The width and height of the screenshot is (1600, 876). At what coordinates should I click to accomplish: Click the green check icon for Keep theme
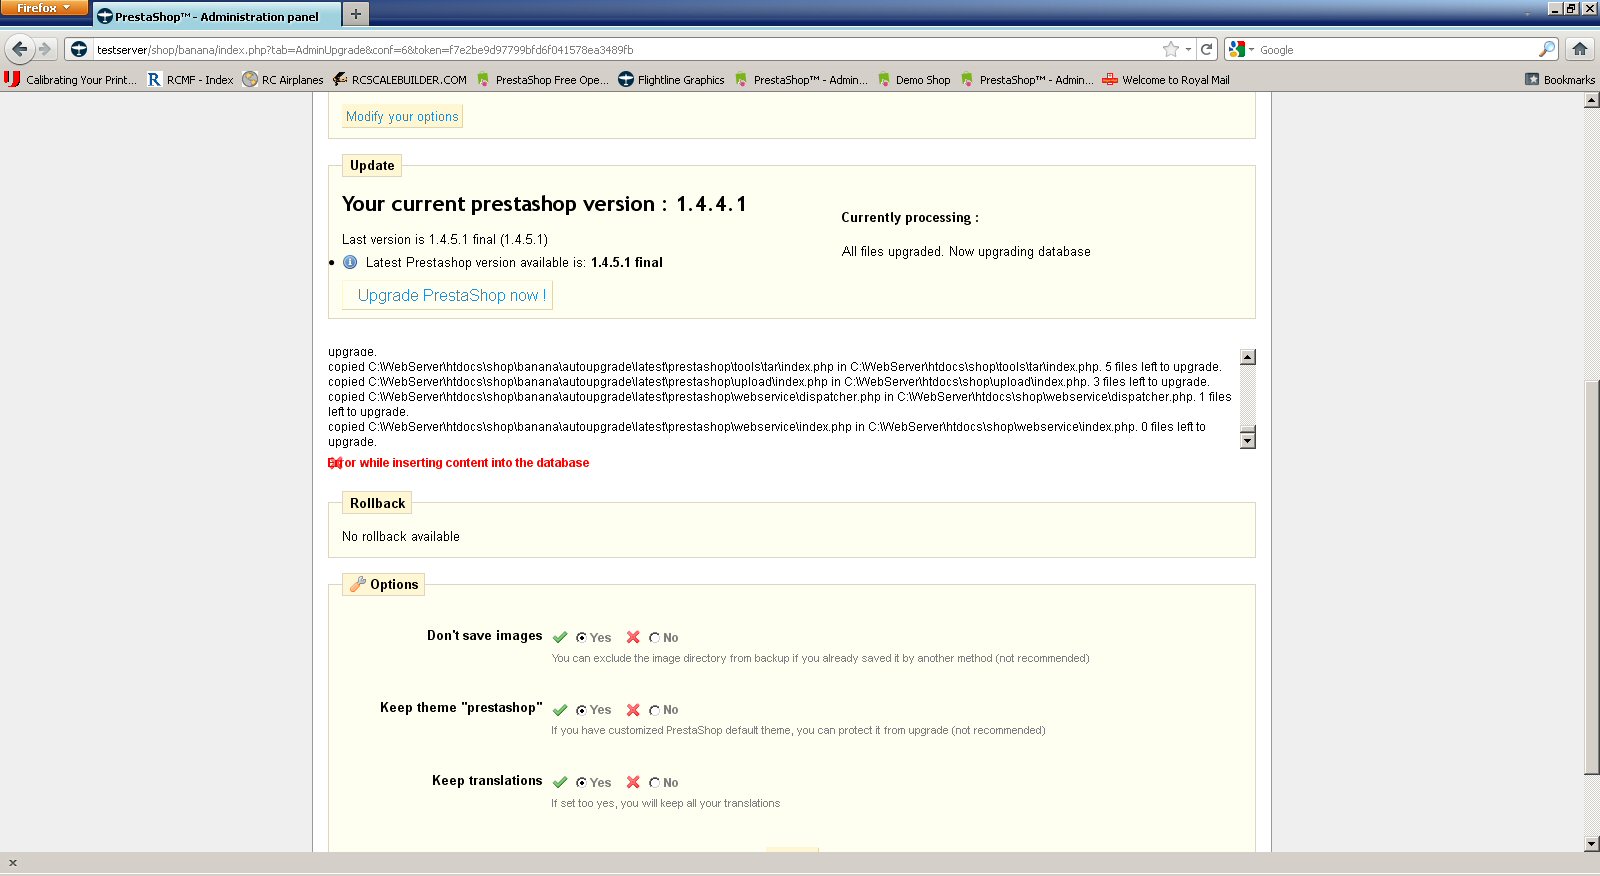tap(560, 709)
